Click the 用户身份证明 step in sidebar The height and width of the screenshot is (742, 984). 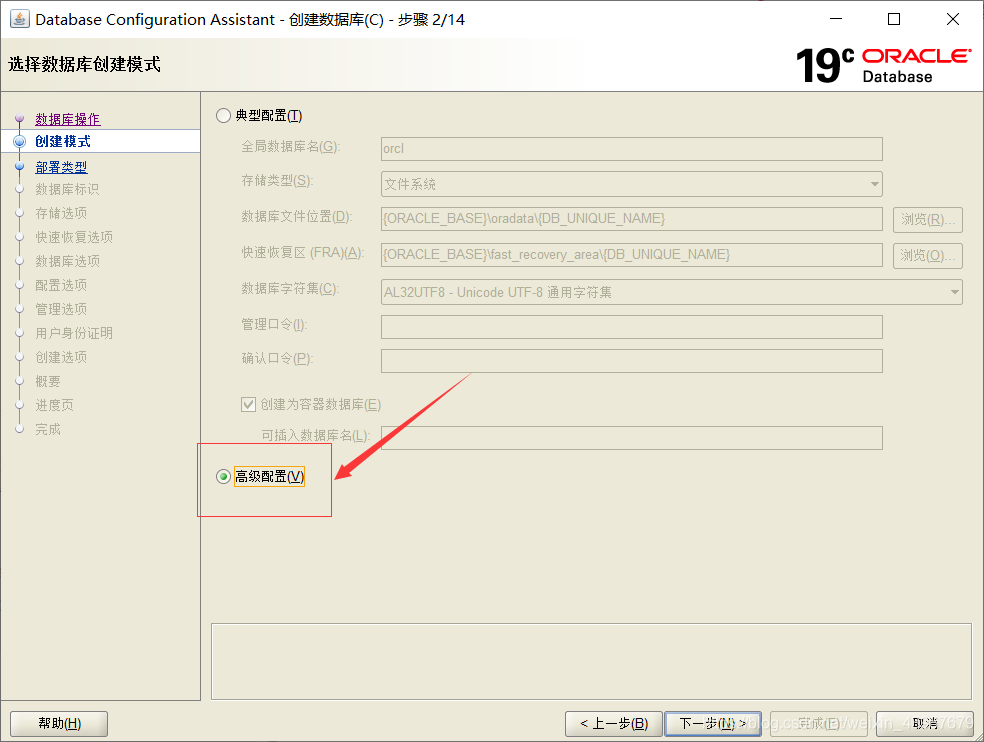pyautogui.click(x=74, y=333)
